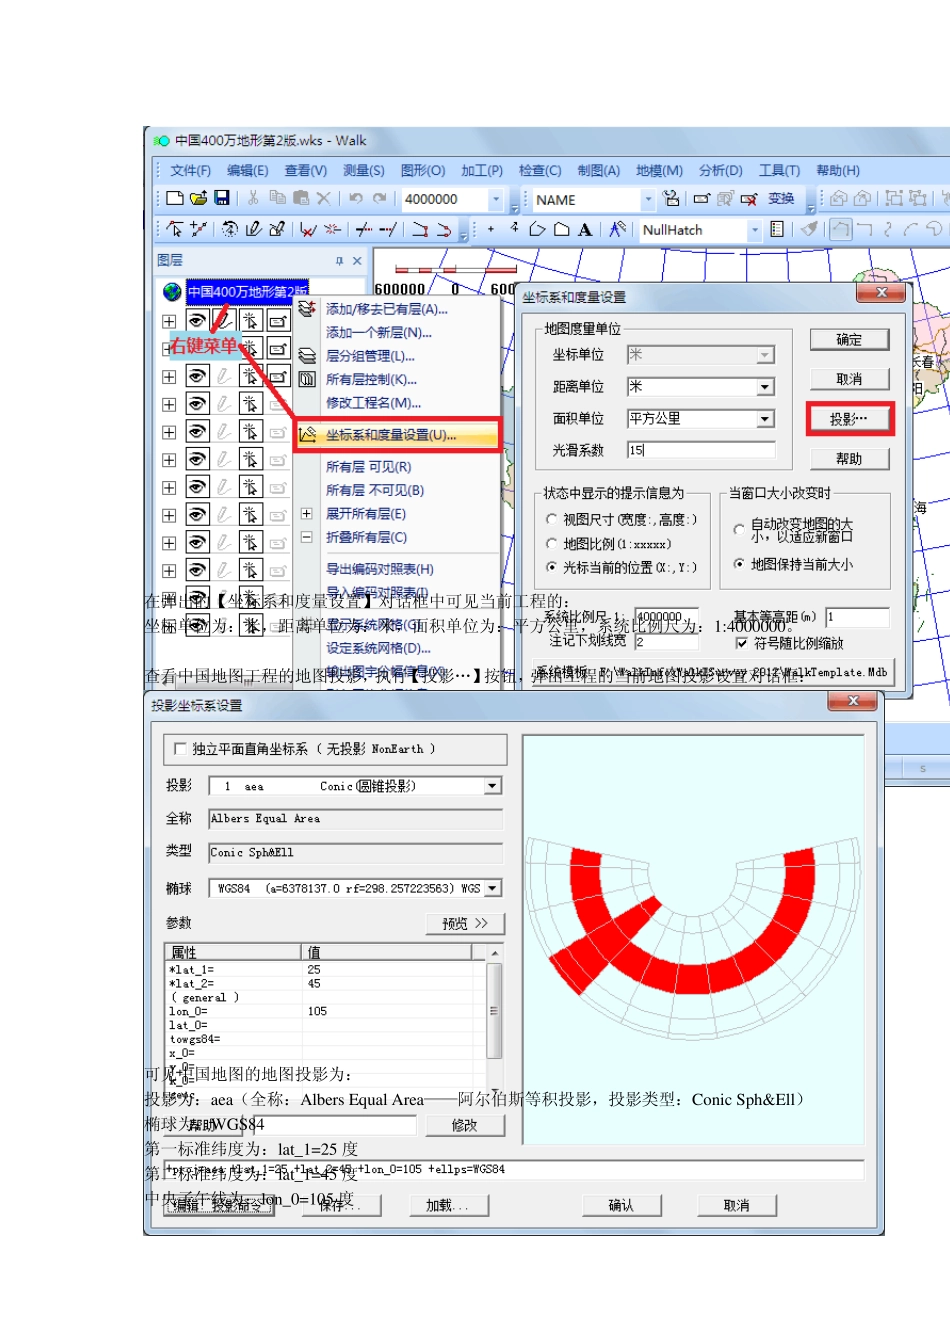The height and width of the screenshot is (1344, 950).
Task: Click the 基本等高距(m) input field
Action: point(857,617)
